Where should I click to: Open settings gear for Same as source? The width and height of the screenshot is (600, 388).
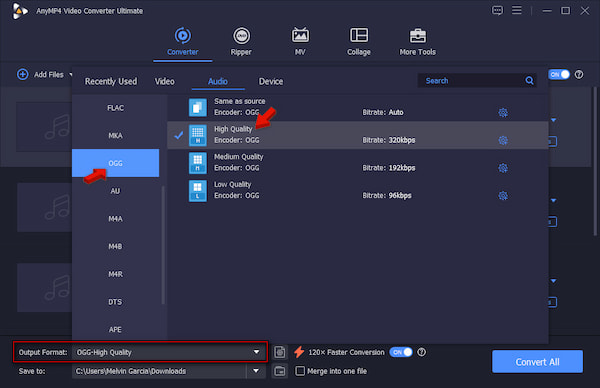pyautogui.click(x=503, y=112)
